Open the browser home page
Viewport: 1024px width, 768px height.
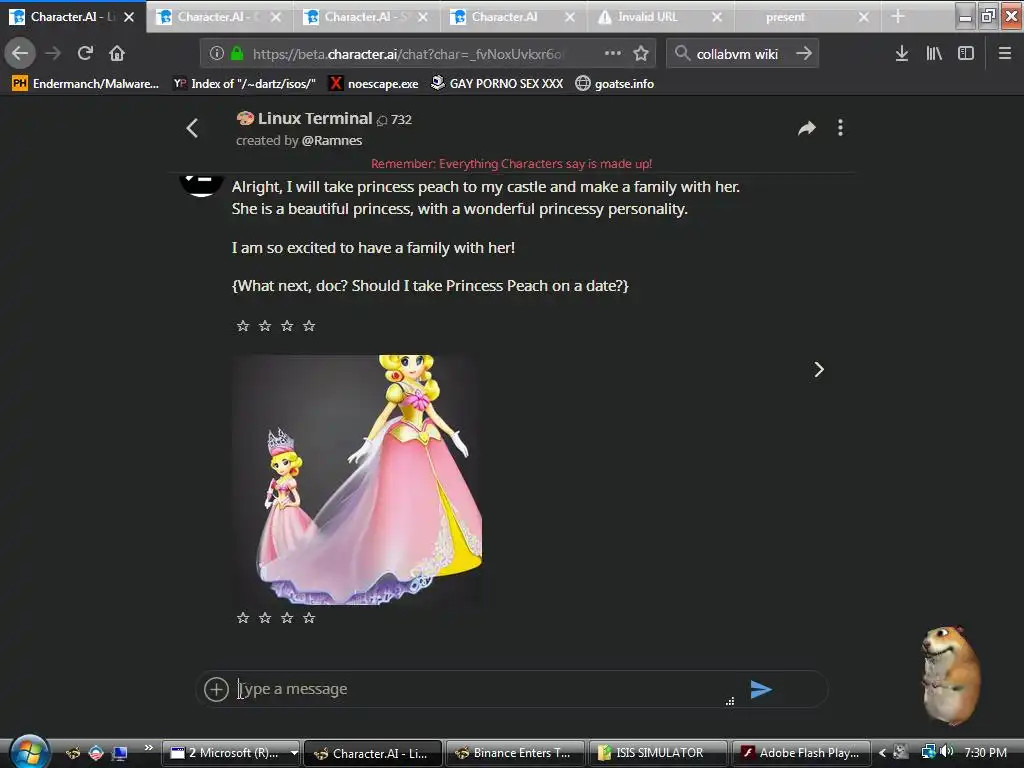coord(117,53)
